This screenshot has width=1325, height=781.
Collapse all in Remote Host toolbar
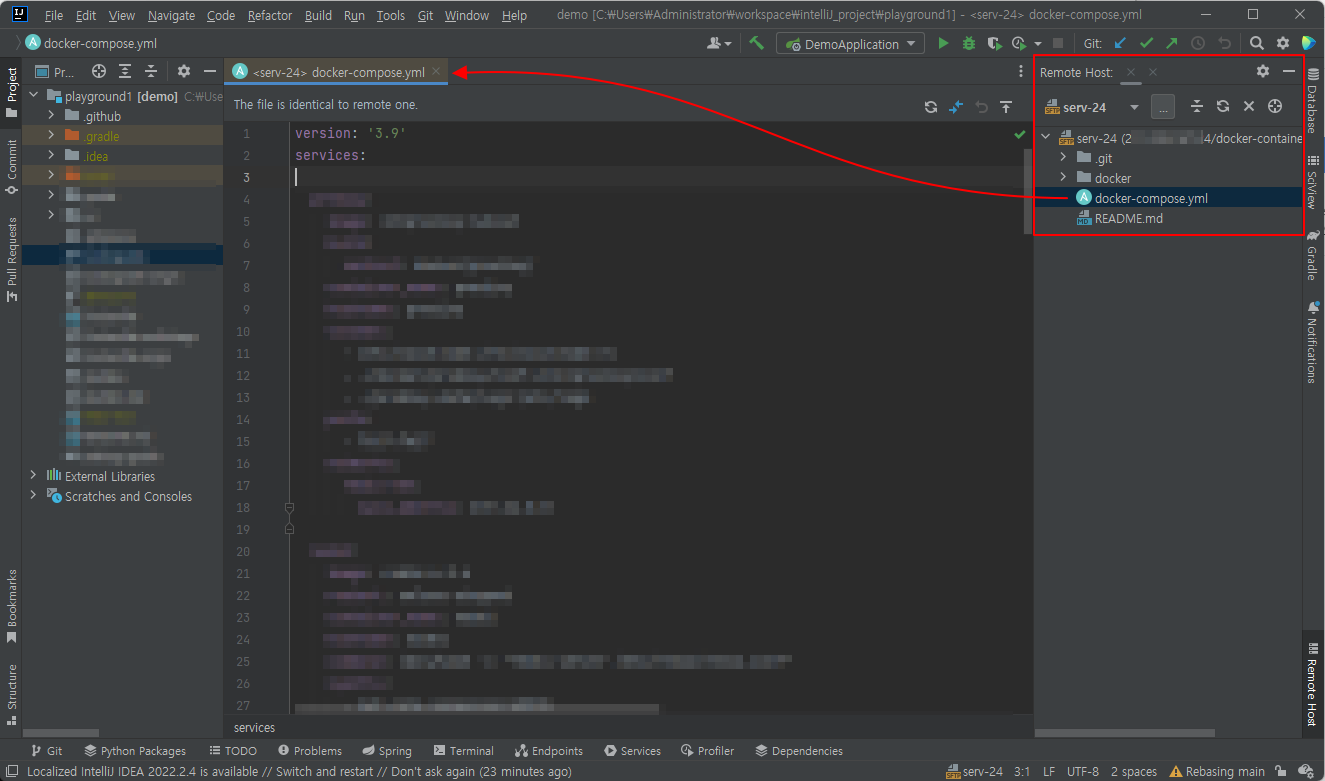coord(1197,106)
